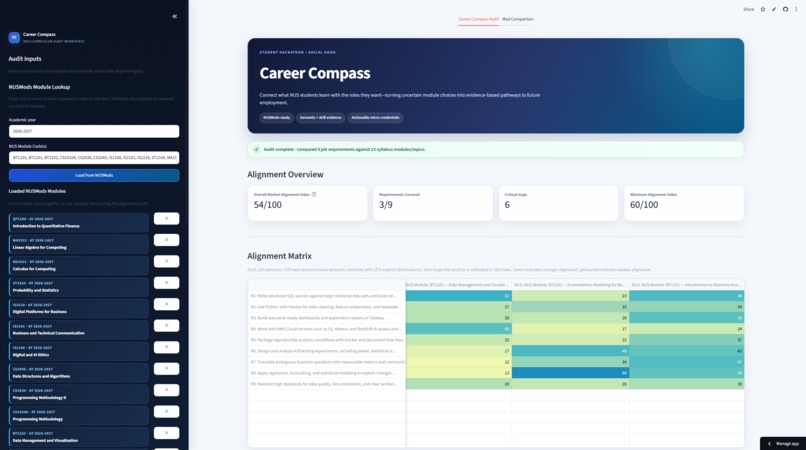Click the Career Compass hero title
The image size is (806, 450).
coord(315,73)
